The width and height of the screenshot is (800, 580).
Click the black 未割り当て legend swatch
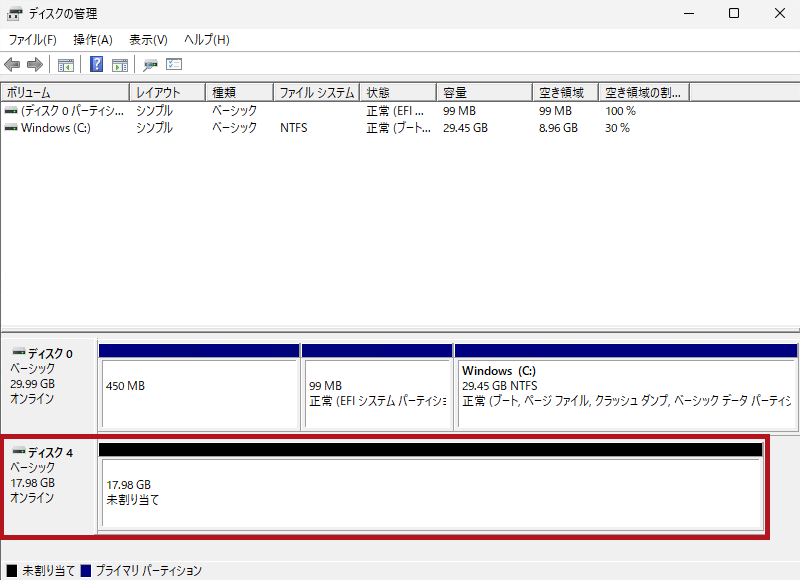[x=11, y=571]
